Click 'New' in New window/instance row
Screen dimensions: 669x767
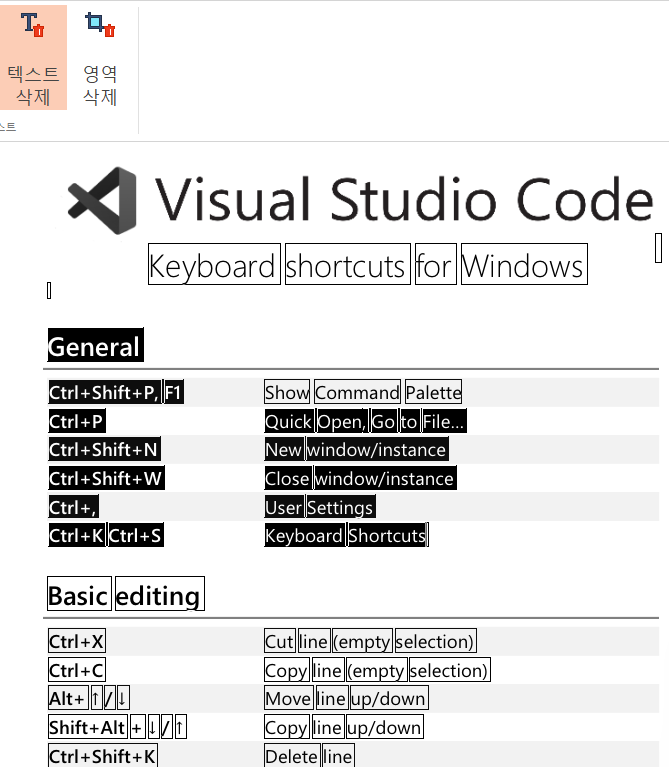pyautogui.click(x=284, y=450)
